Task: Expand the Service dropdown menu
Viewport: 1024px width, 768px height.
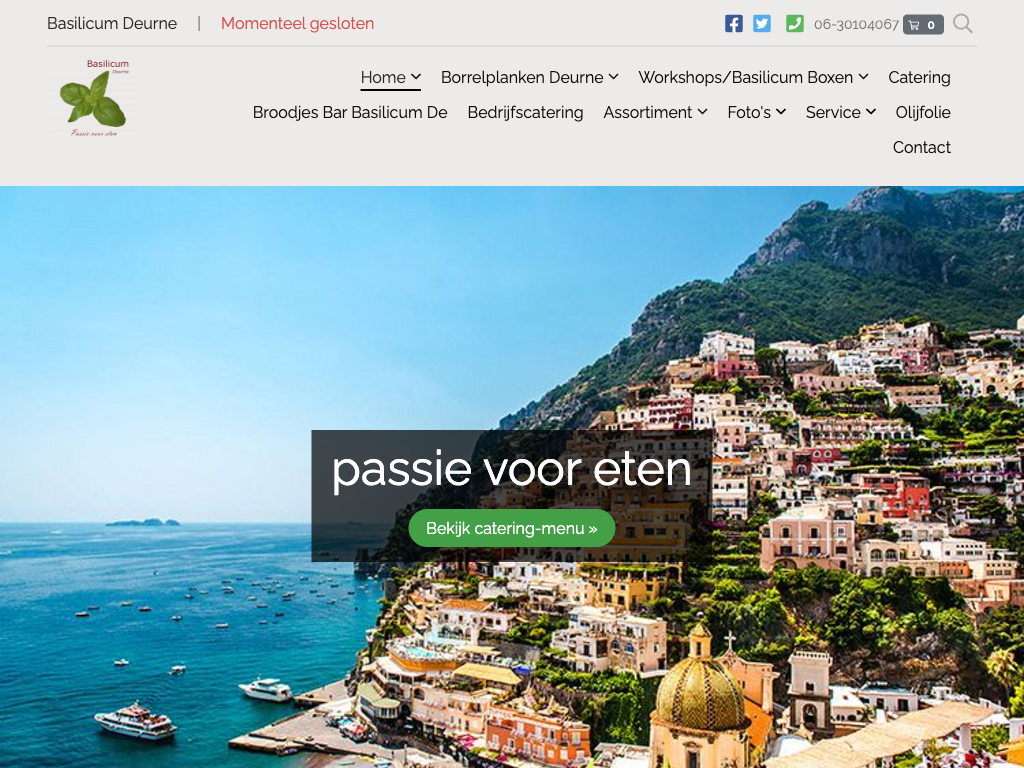Action: tap(871, 112)
